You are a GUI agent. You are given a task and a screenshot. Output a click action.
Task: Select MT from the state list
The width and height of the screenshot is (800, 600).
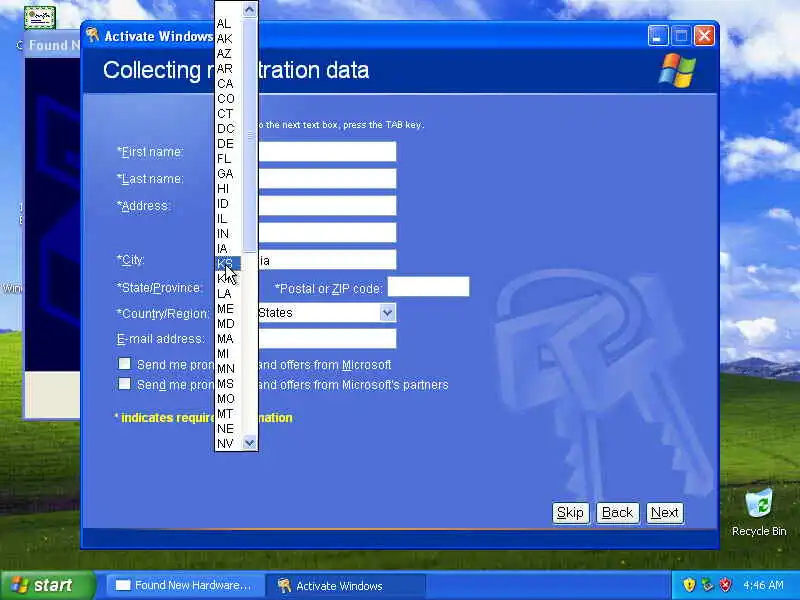tap(228, 414)
